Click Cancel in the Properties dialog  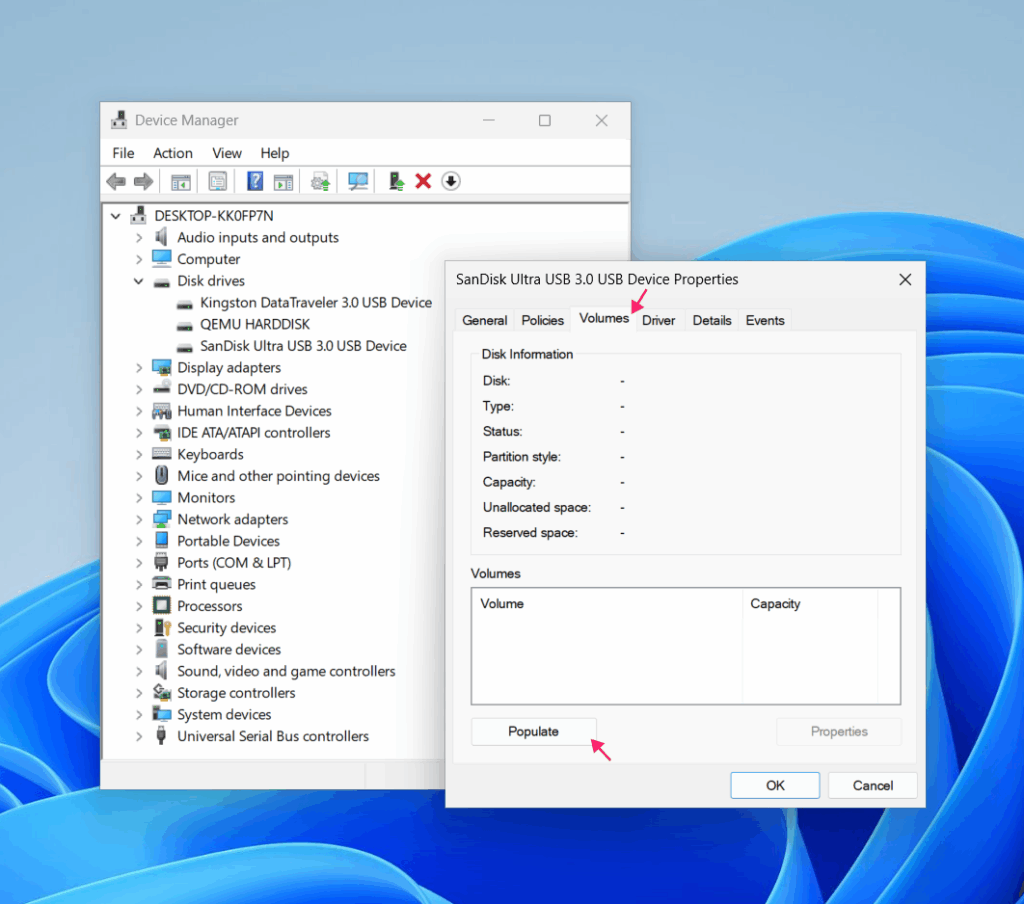(872, 785)
